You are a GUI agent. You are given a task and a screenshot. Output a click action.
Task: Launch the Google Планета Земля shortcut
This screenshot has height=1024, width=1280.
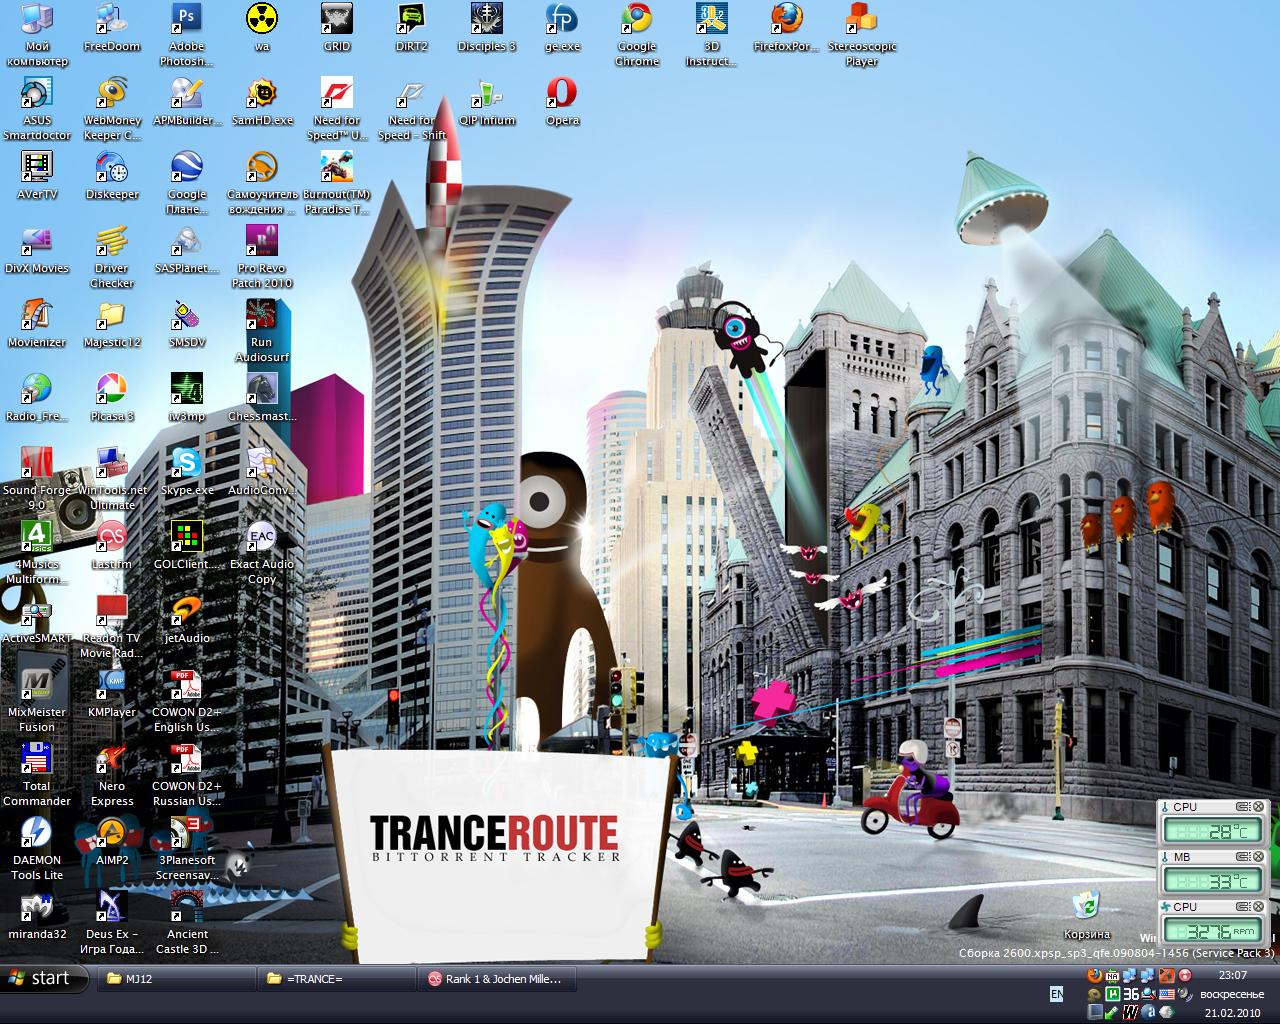click(x=187, y=183)
